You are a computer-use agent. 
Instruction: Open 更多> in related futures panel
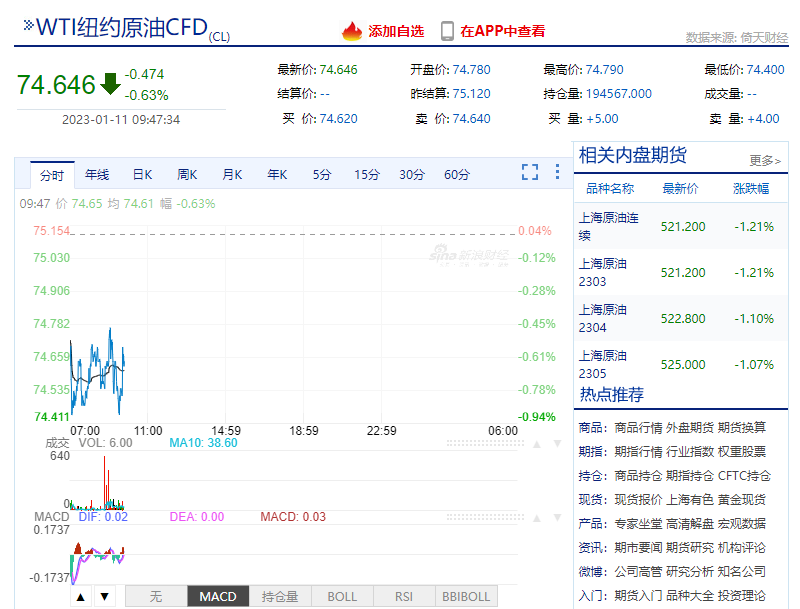click(765, 161)
